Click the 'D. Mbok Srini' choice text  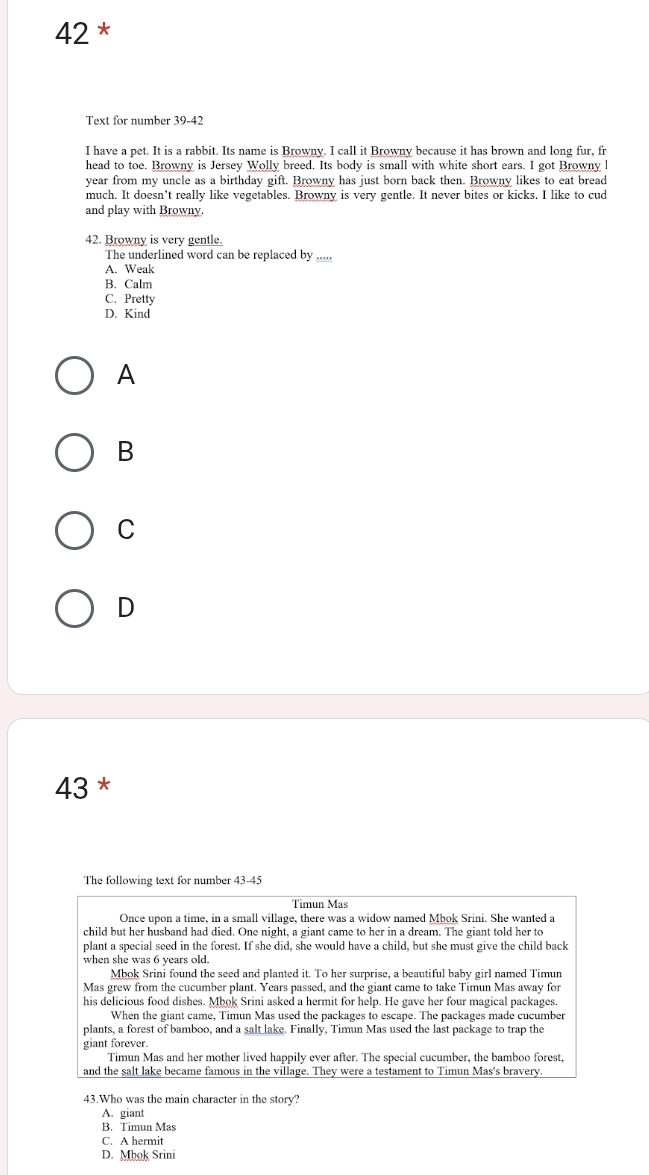(138, 1155)
